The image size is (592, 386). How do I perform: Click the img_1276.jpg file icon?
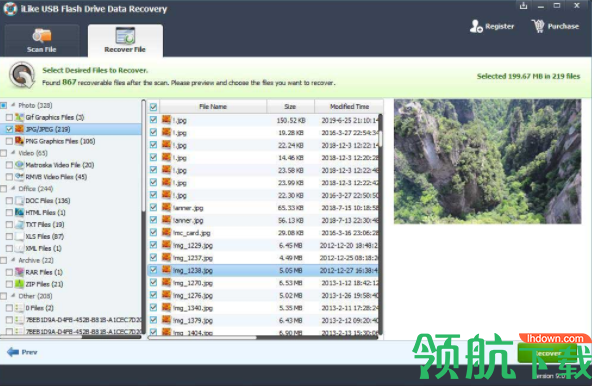point(166,295)
